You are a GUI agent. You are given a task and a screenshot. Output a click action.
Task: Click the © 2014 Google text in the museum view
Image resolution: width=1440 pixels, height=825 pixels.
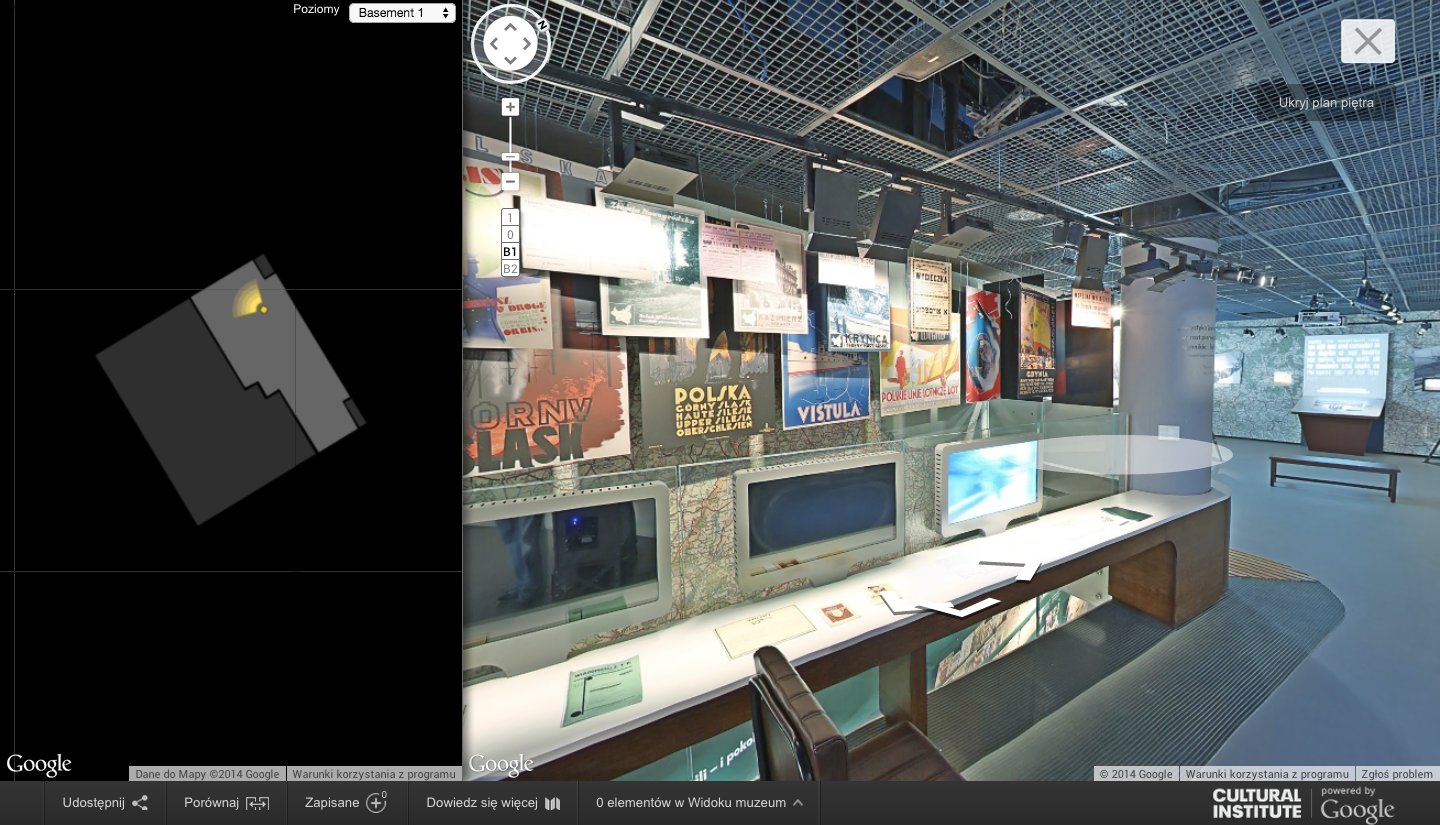click(x=1136, y=774)
